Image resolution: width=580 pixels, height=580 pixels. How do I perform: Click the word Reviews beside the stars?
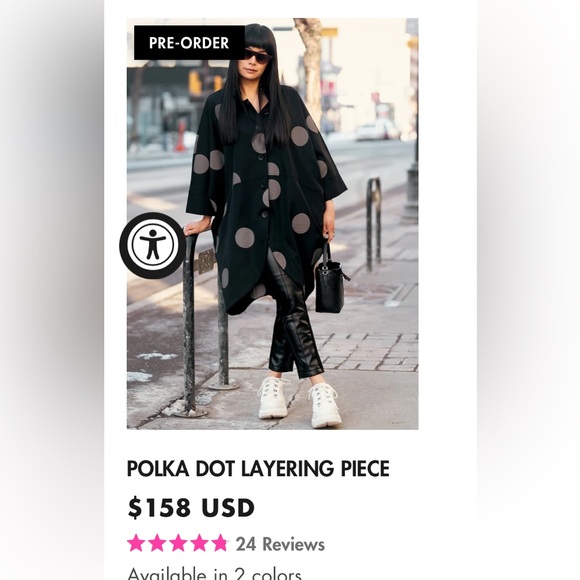click(294, 544)
